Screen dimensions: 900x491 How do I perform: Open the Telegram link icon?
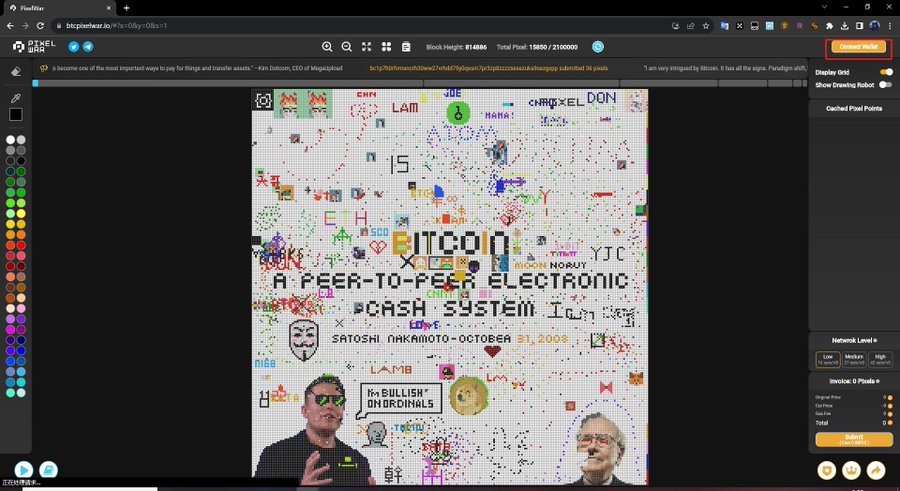[88, 47]
